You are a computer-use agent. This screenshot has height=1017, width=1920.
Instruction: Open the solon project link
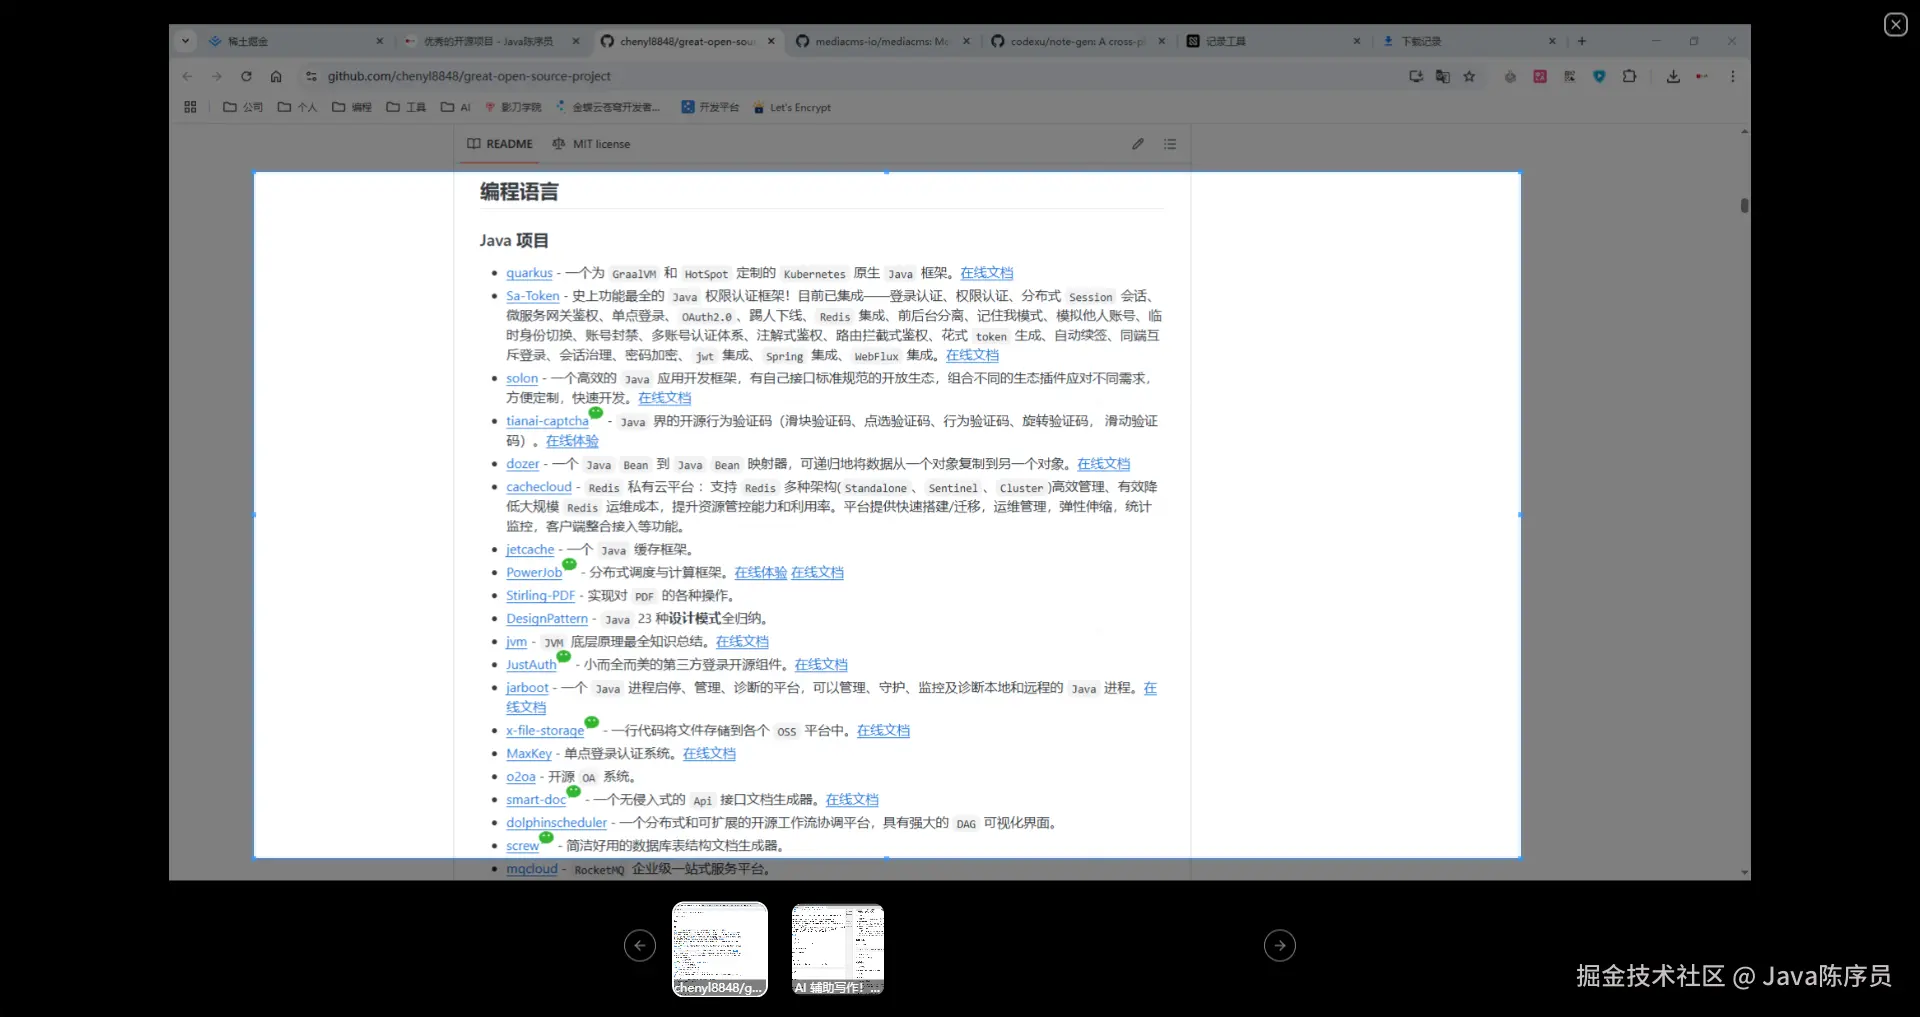[522, 378]
